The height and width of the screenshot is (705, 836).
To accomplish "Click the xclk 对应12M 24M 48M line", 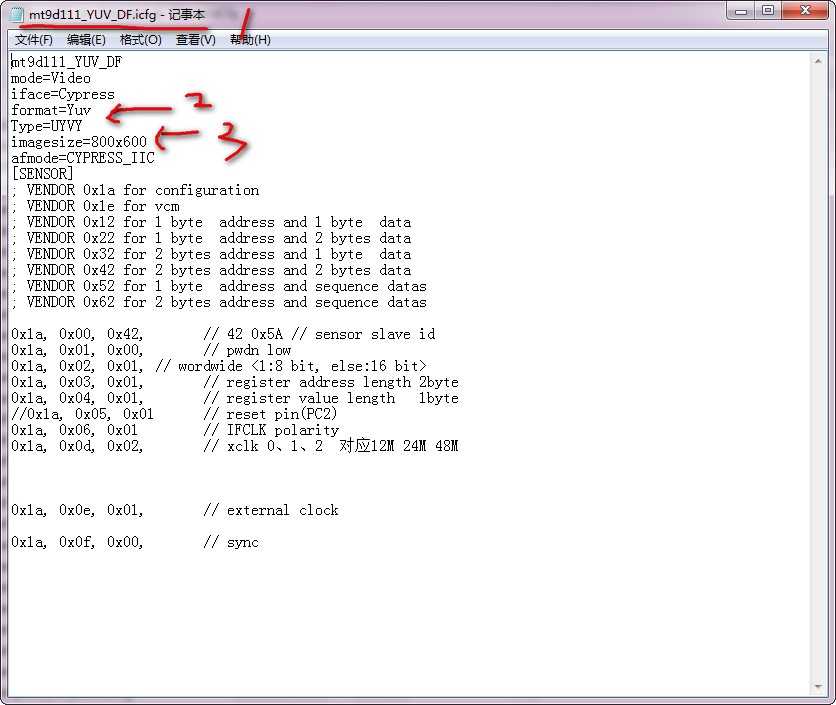I will tap(235, 446).
